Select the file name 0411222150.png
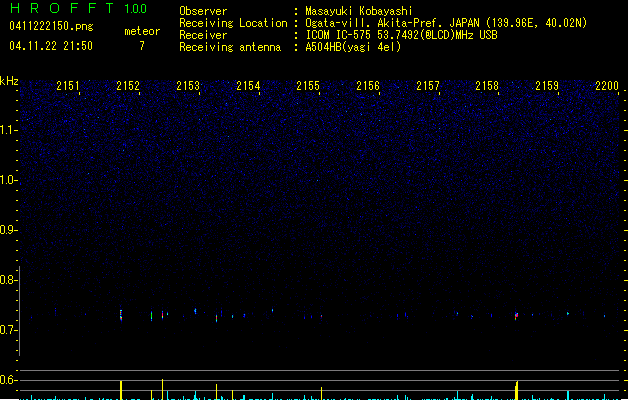Screen dimensions: 629x400 tap(51, 26)
